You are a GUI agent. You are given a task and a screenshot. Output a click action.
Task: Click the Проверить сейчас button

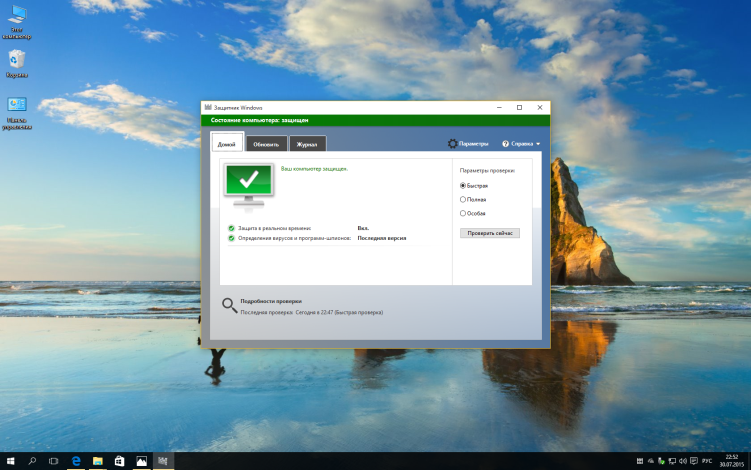[489, 233]
